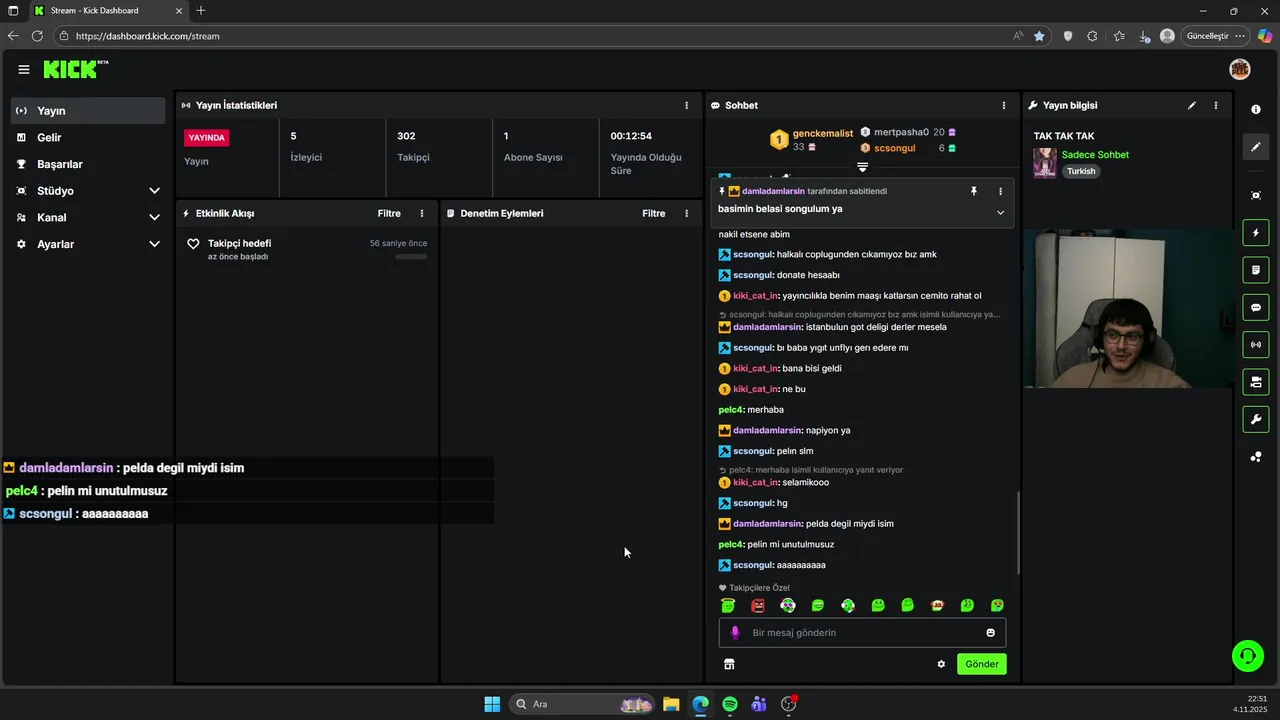Image resolution: width=1280 pixels, height=720 pixels.
Task: Open the emoji picker in message box
Action: 991,633
